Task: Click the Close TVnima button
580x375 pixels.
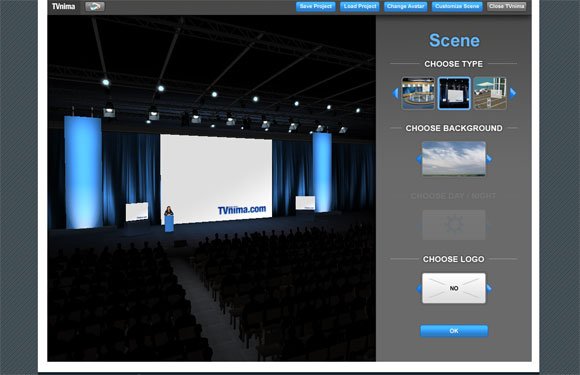Action: (506, 6)
